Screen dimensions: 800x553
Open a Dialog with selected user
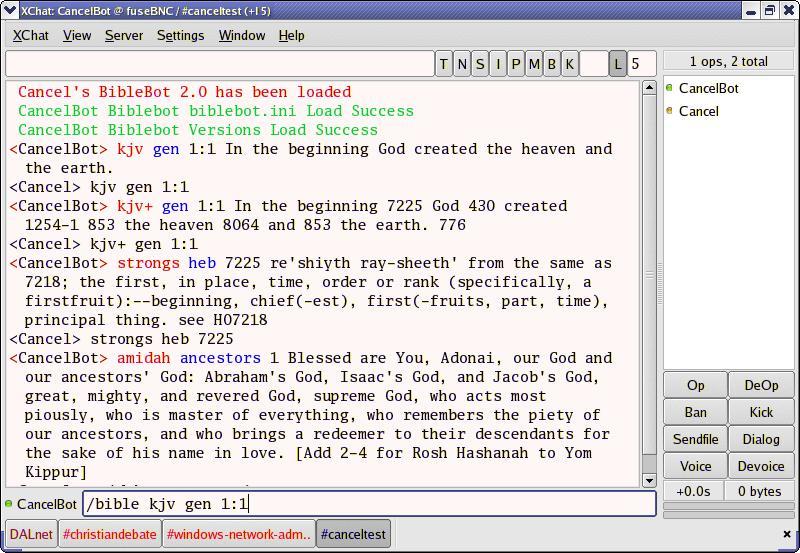(761, 439)
